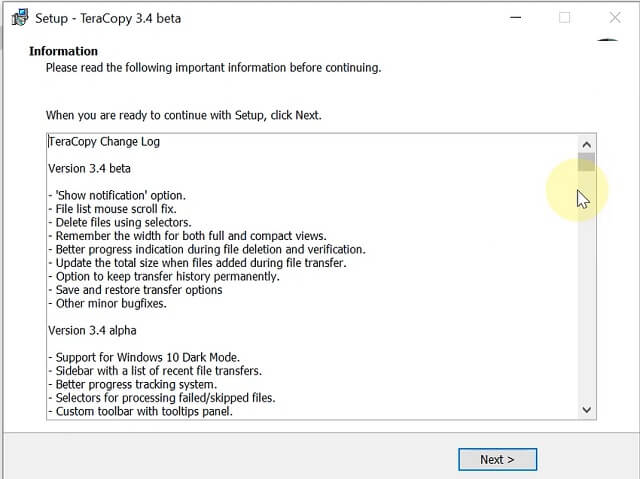The image size is (640, 479).
Task: Click line 'Remember the width for both full and compact views.'
Action: click(x=187, y=236)
